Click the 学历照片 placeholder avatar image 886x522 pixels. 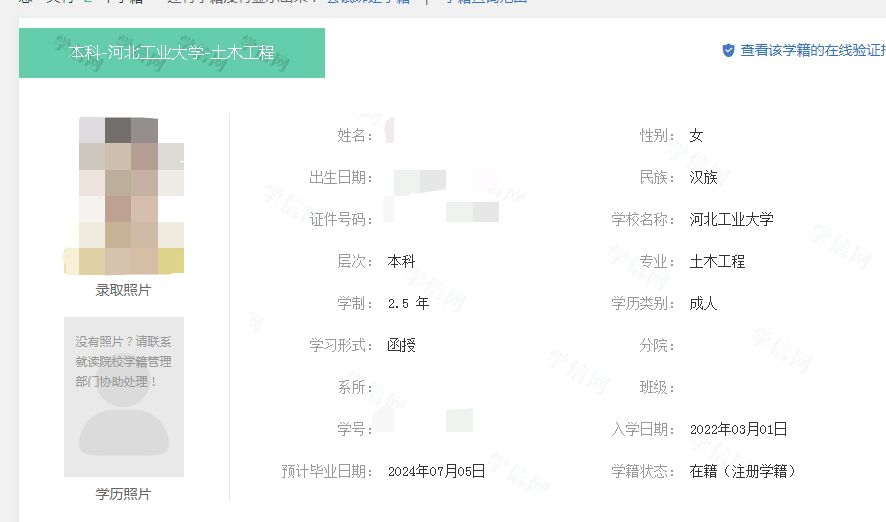124,397
